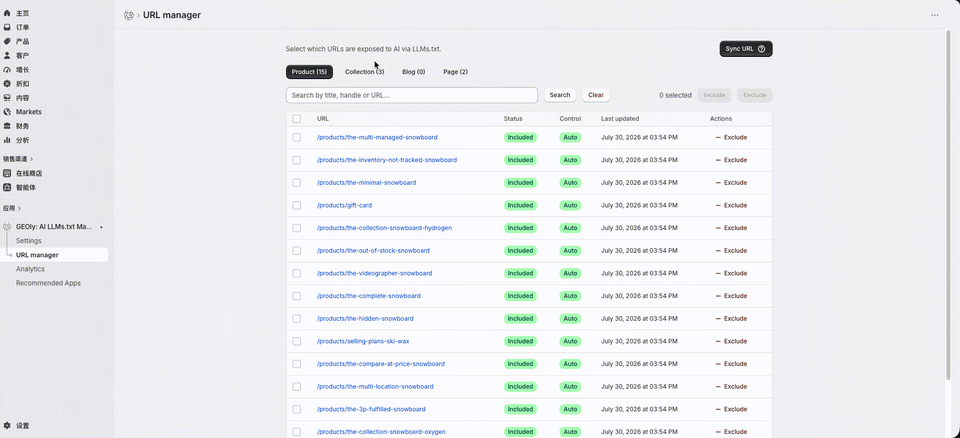The width and height of the screenshot is (960, 438).
Task: Click the 产品 products tag icon
Action: click(7, 41)
